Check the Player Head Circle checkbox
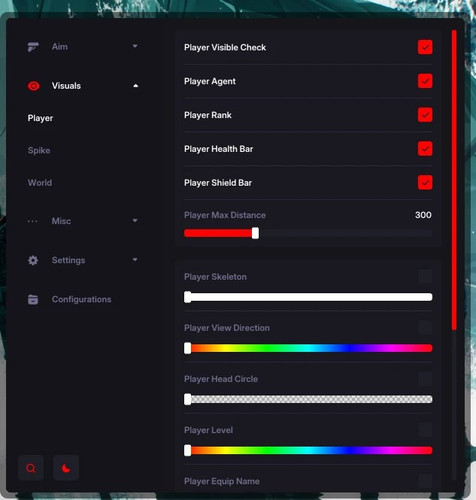 [x=425, y=379]
